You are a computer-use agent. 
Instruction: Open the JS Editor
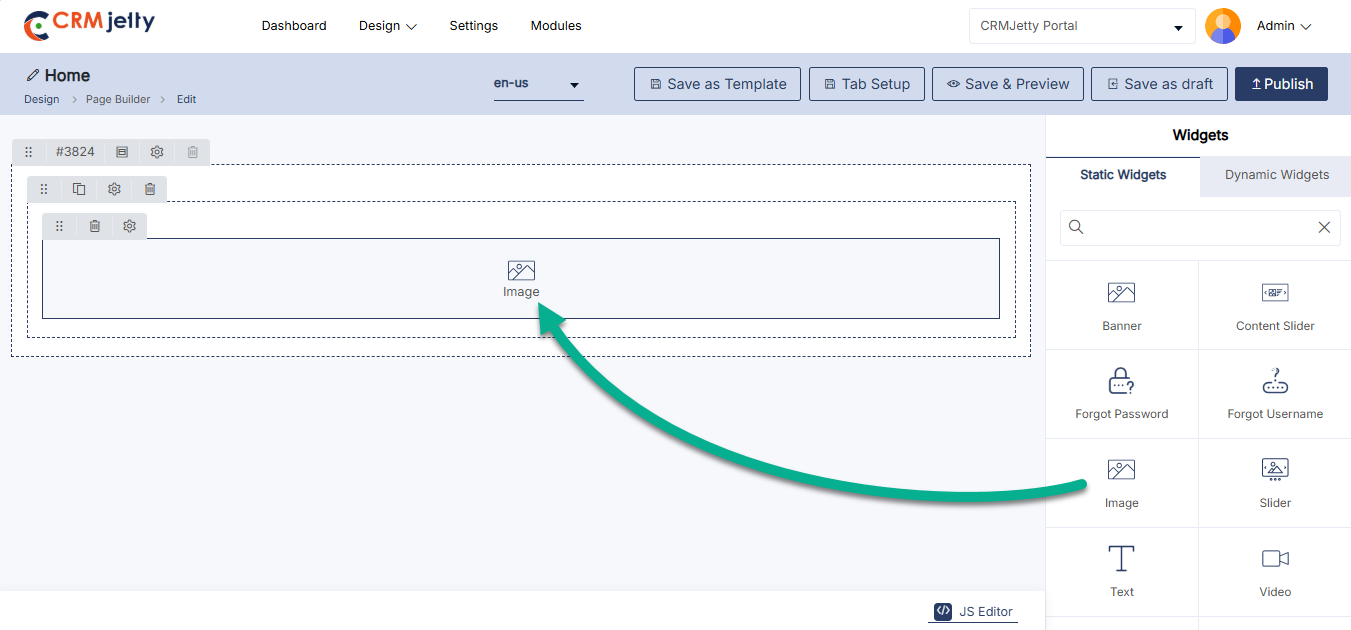[x=973, y=611]
